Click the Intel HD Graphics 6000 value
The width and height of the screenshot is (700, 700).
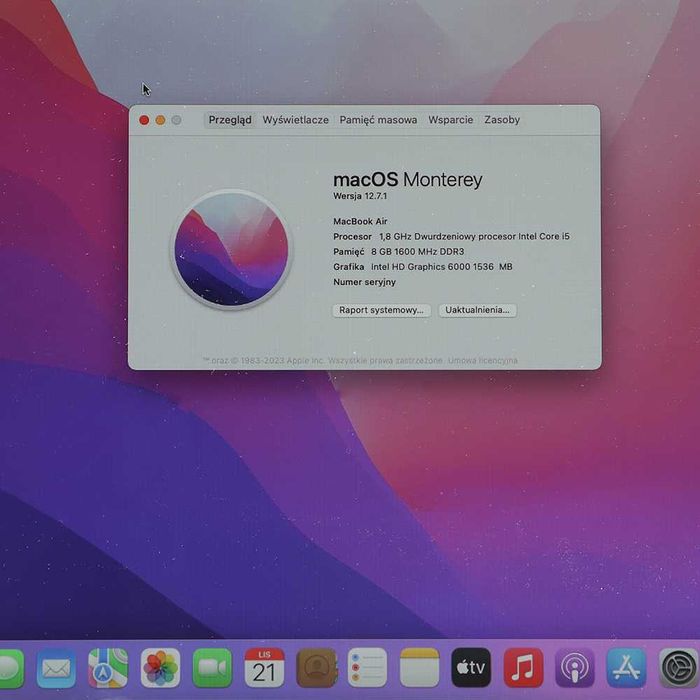442,267
